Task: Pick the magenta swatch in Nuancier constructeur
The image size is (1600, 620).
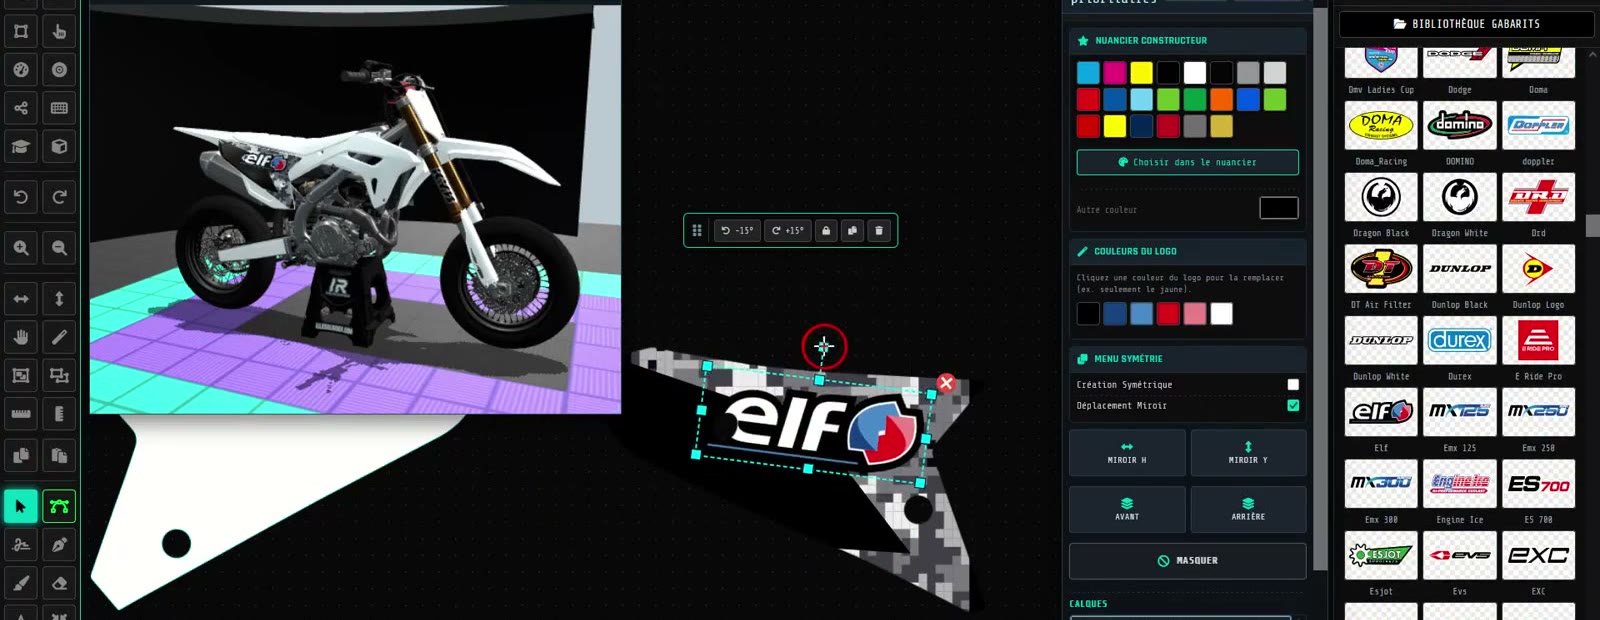Action: (1115, 72)
